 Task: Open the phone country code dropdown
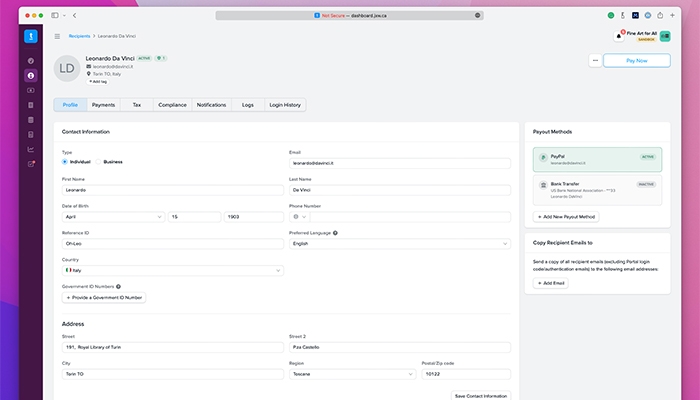coord(300,217)
